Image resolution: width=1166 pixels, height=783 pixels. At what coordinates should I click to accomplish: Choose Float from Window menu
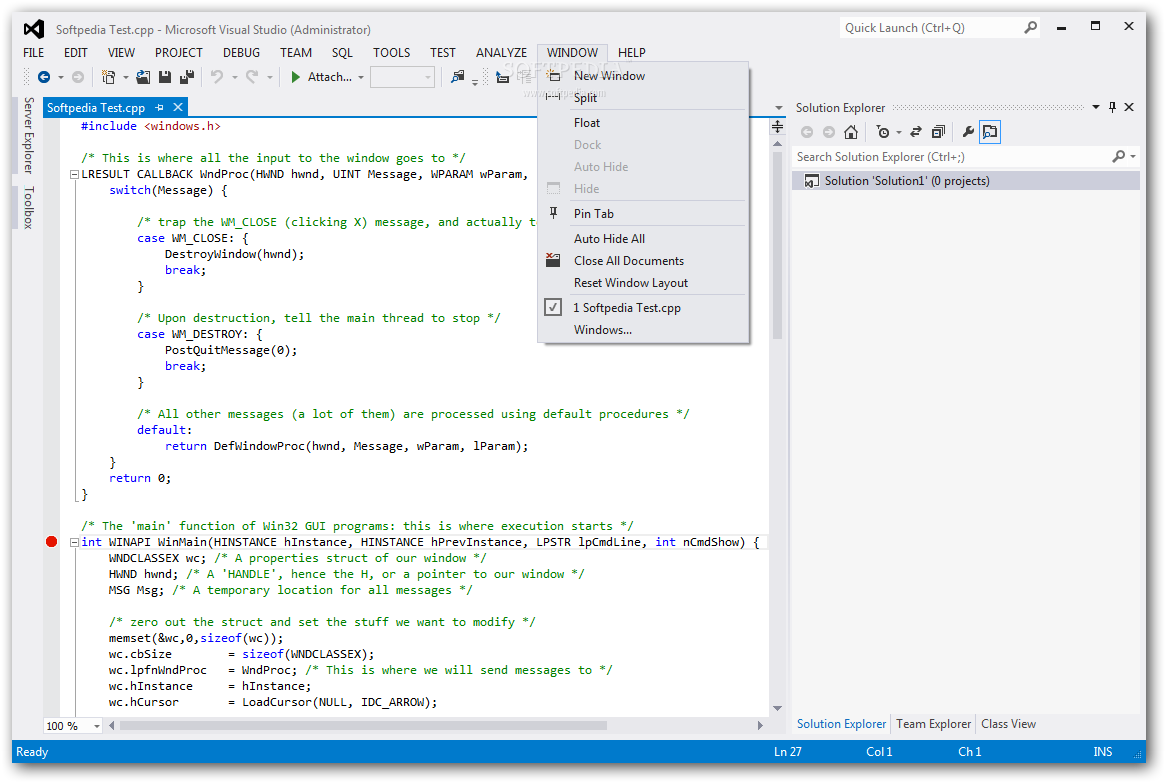(x=642, y=123)
